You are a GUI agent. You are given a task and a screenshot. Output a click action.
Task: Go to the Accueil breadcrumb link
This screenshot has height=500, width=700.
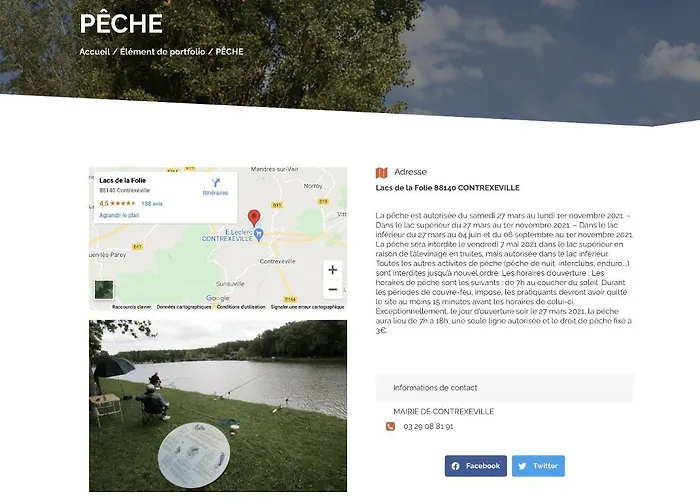[x=95, y=52]
